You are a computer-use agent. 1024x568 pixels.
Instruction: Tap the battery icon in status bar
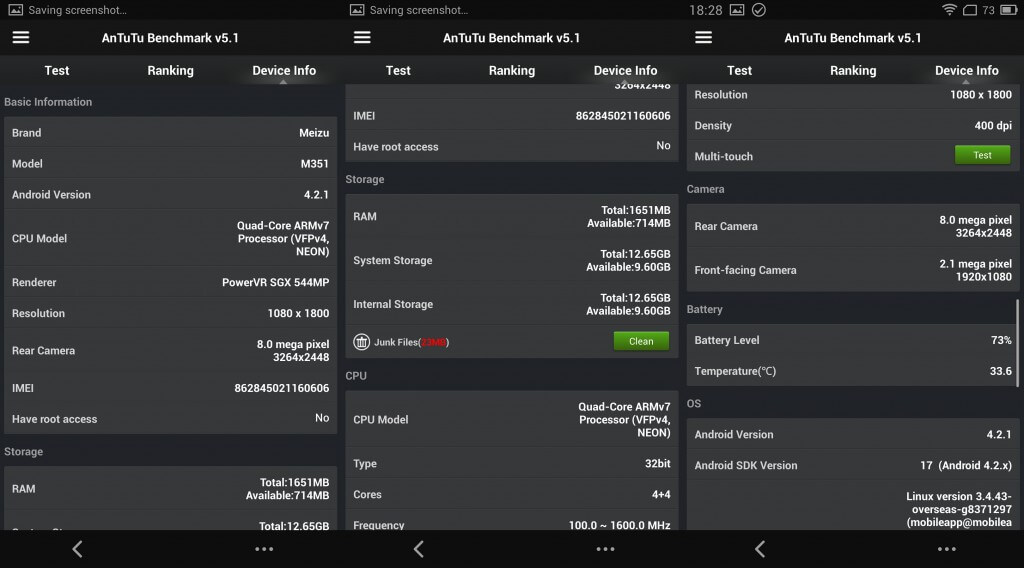click(x=1009, y=10)
